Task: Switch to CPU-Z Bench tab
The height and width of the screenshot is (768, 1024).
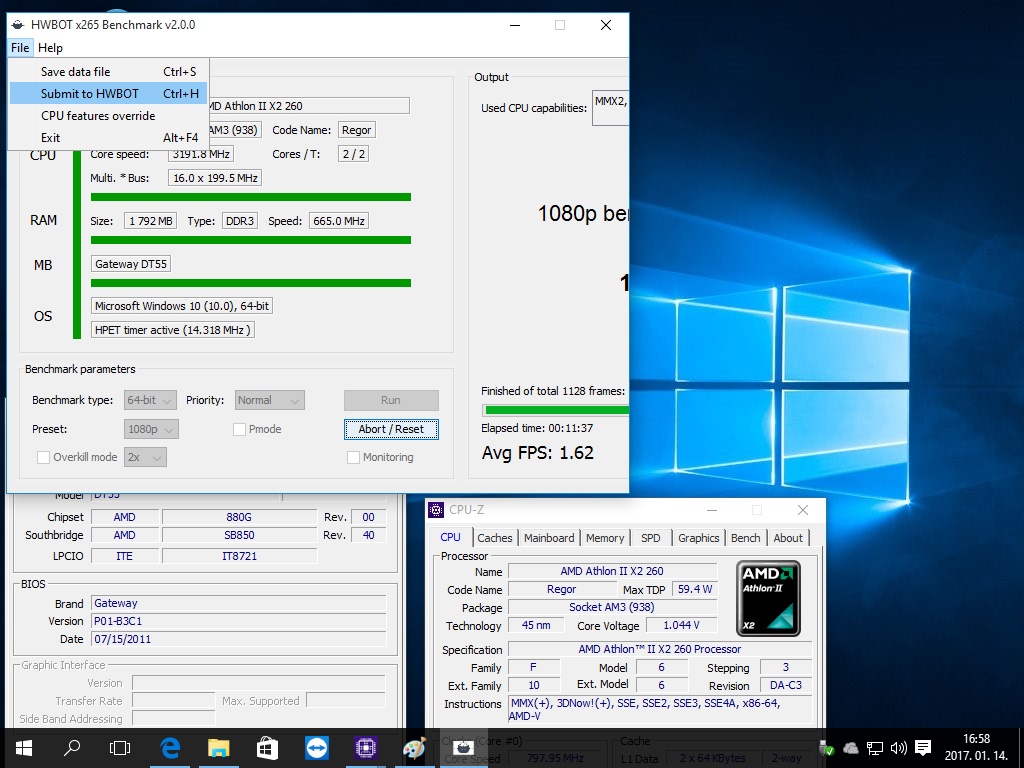Action: point(745,537)
